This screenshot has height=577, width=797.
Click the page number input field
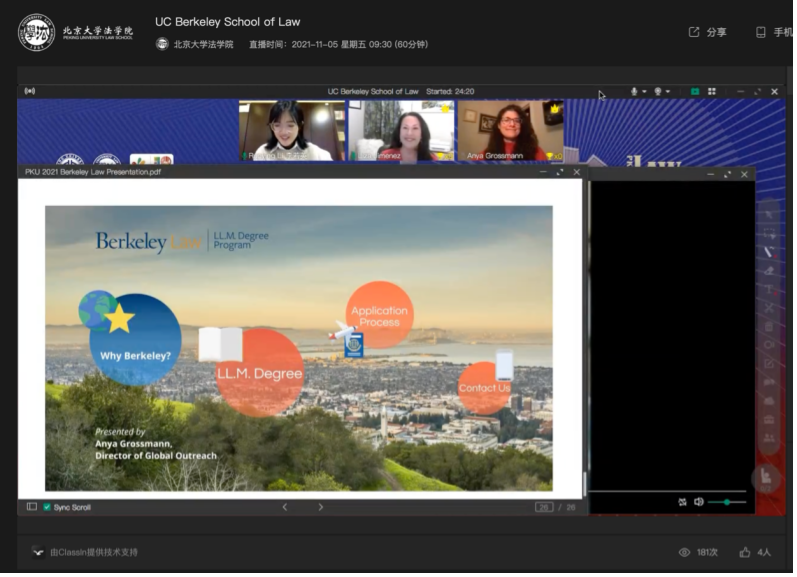point(544,507)
